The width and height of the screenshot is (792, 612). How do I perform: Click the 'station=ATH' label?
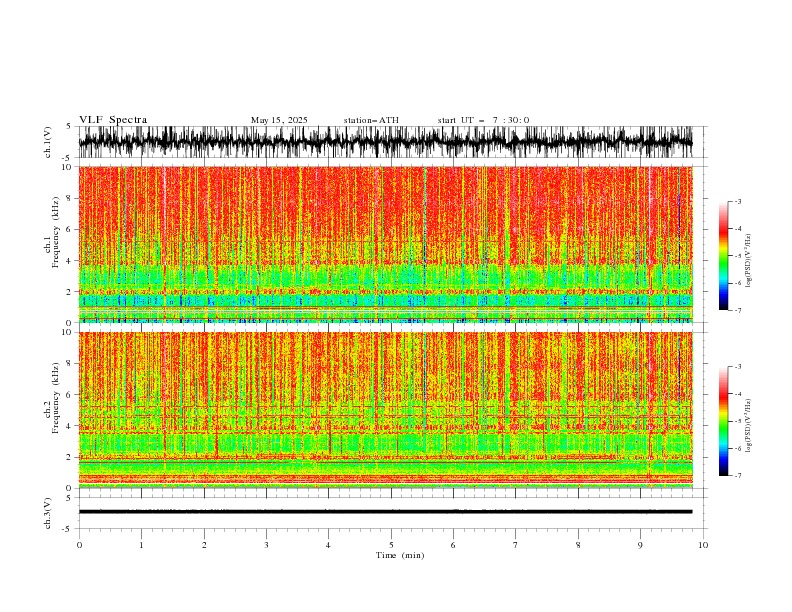tap(371, 120)
